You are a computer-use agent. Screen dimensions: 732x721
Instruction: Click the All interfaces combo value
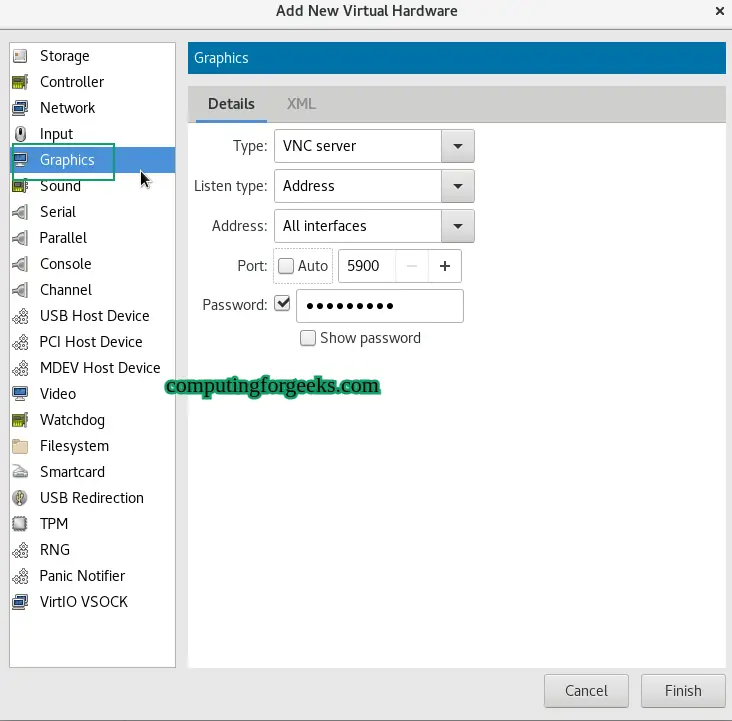[358, 226]
